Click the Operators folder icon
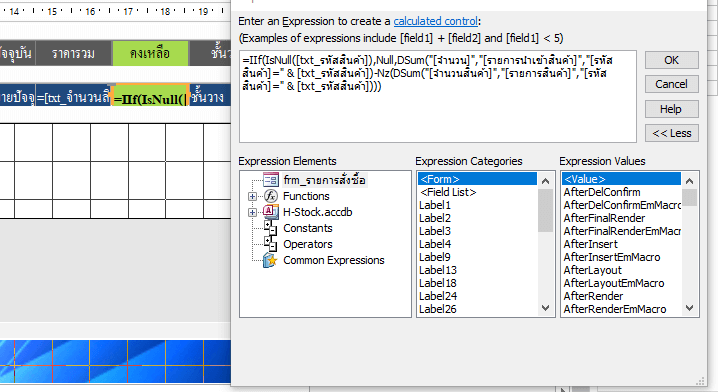The height and width of the screenshot is (392, 718). [271, 244]
